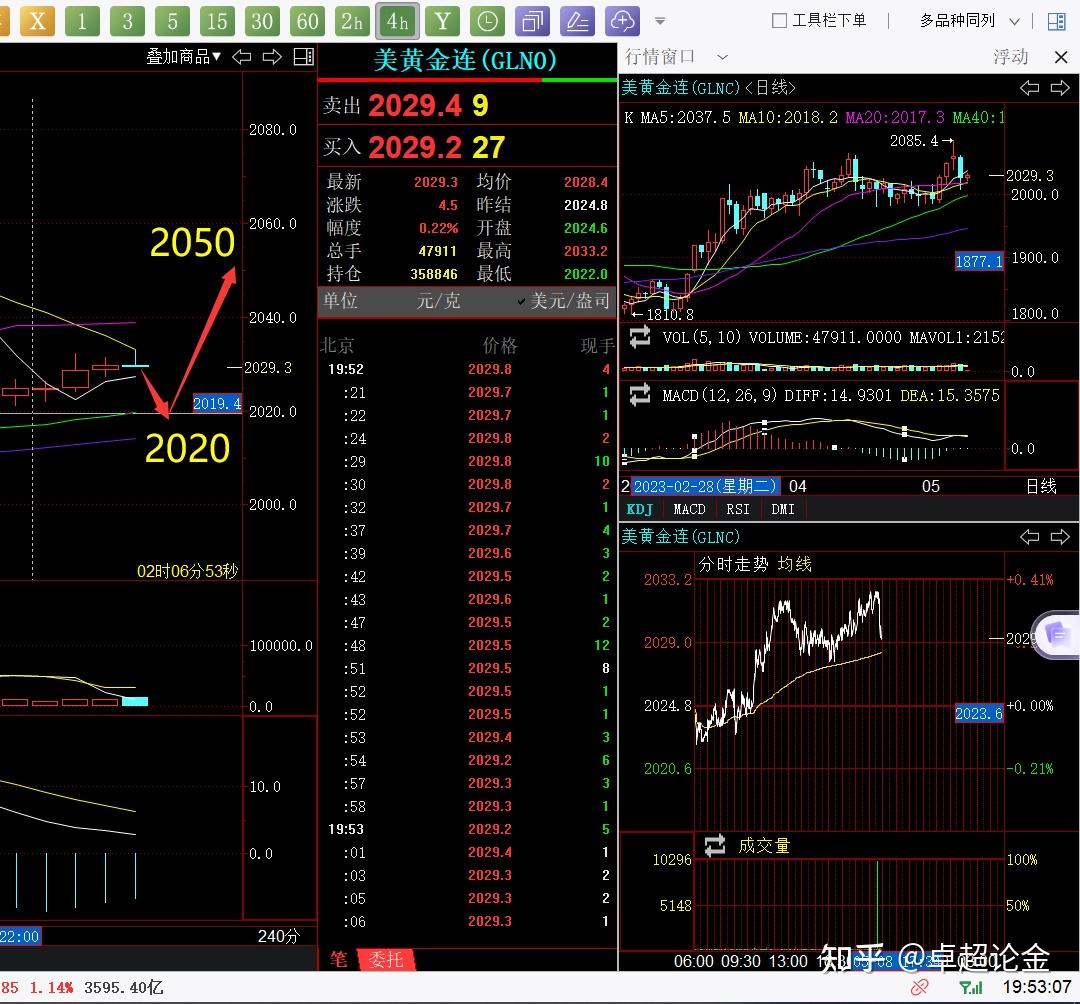This screenshot has width=1080, height=1004.
Task: Toggle the side panel layout icon beside 叠加商品
Action: [x=303, y=56]
